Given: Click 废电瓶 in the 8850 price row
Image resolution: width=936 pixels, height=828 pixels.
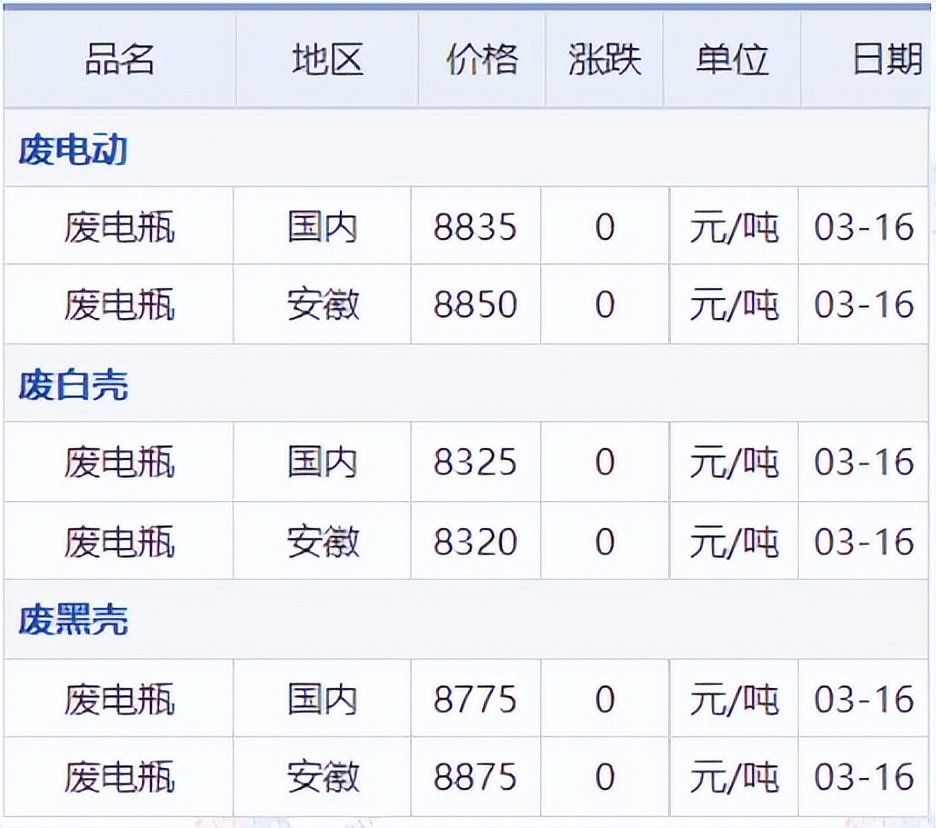Looking at the screenshot, I should pyautogui.click(x=119, y=304).
